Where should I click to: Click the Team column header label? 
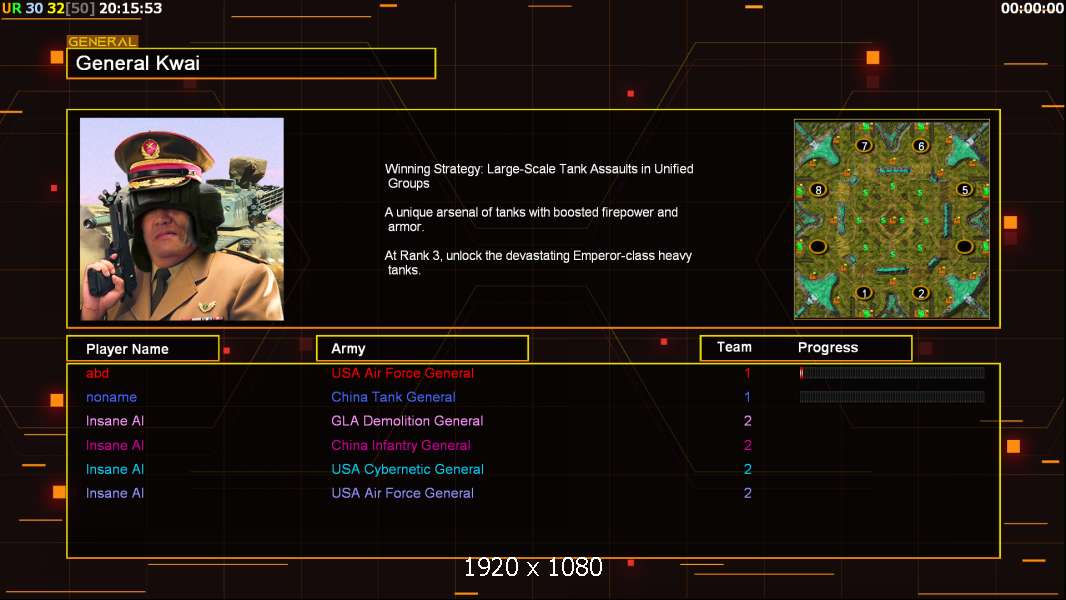coord(734,347)
